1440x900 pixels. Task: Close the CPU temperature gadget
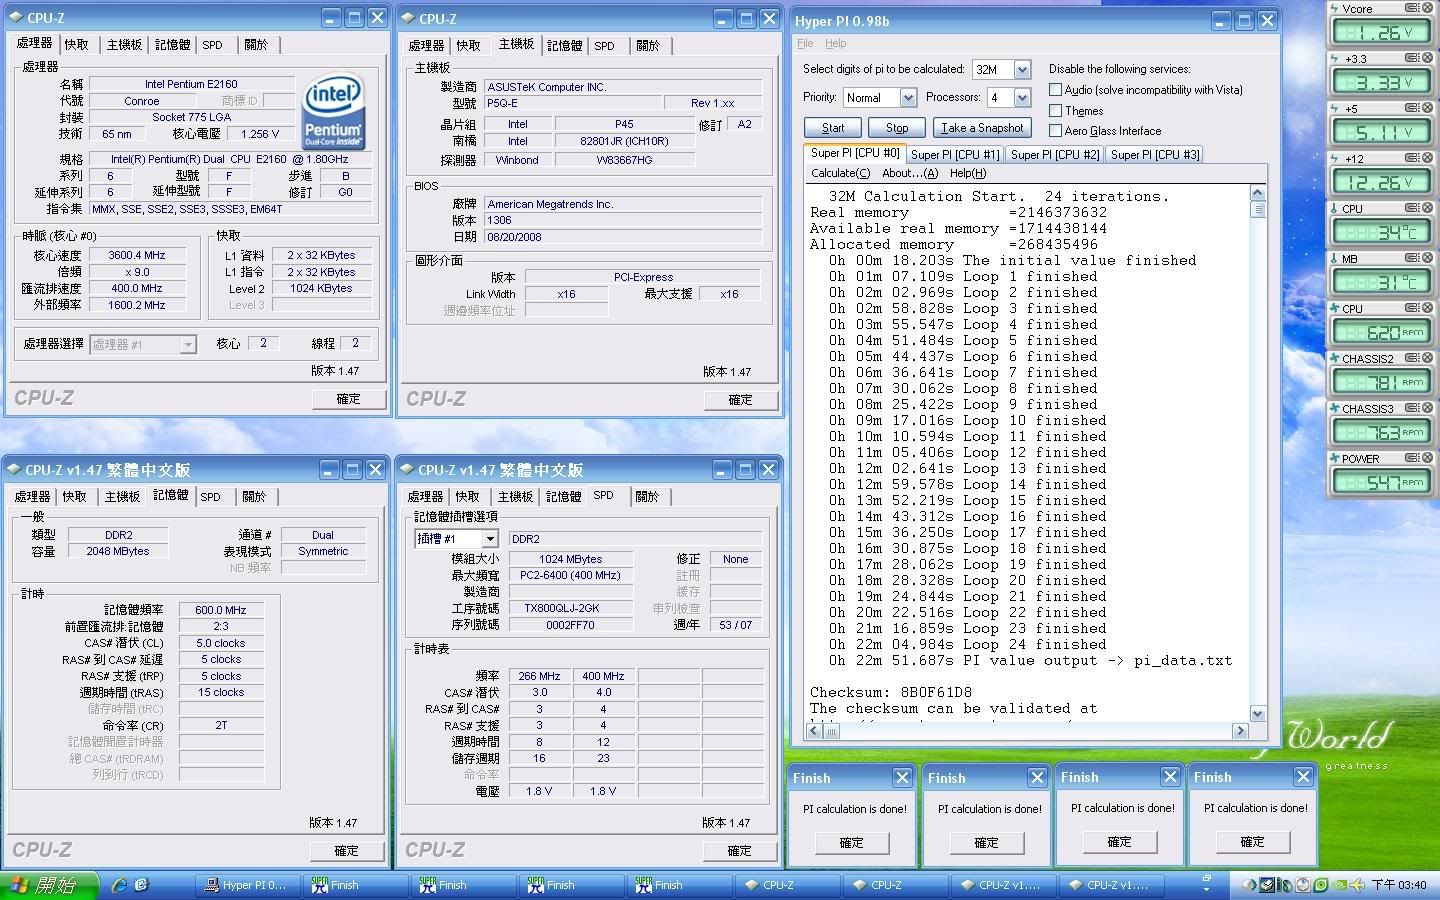pyautogui.click(x=1427, y=208)
